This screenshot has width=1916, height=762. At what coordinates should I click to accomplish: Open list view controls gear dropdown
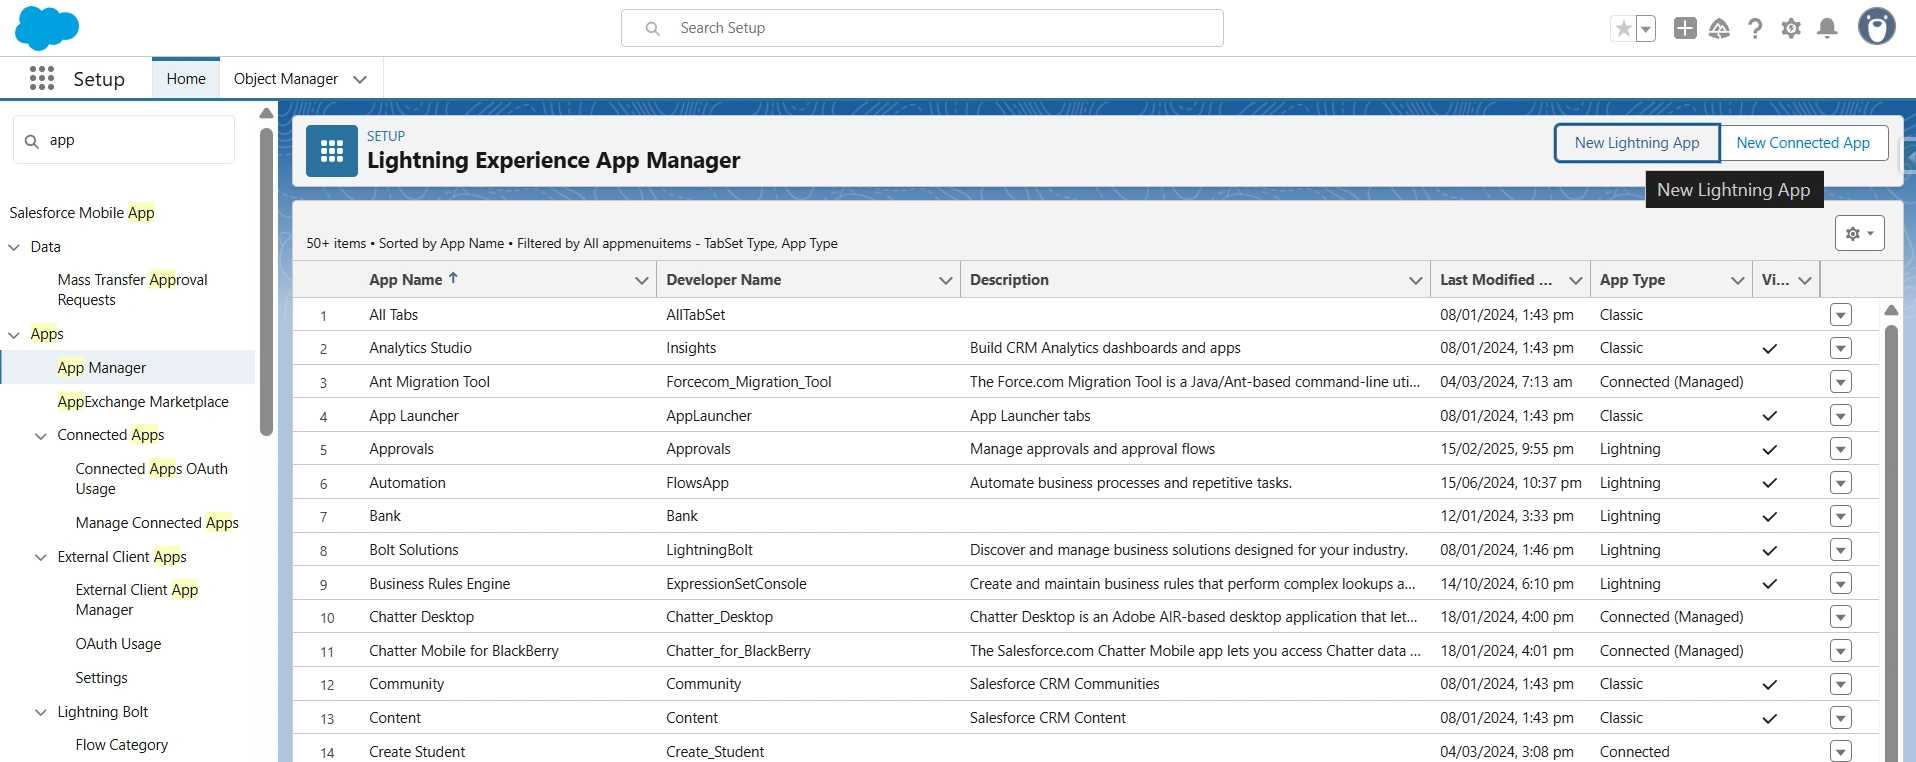pos(1859,233)
